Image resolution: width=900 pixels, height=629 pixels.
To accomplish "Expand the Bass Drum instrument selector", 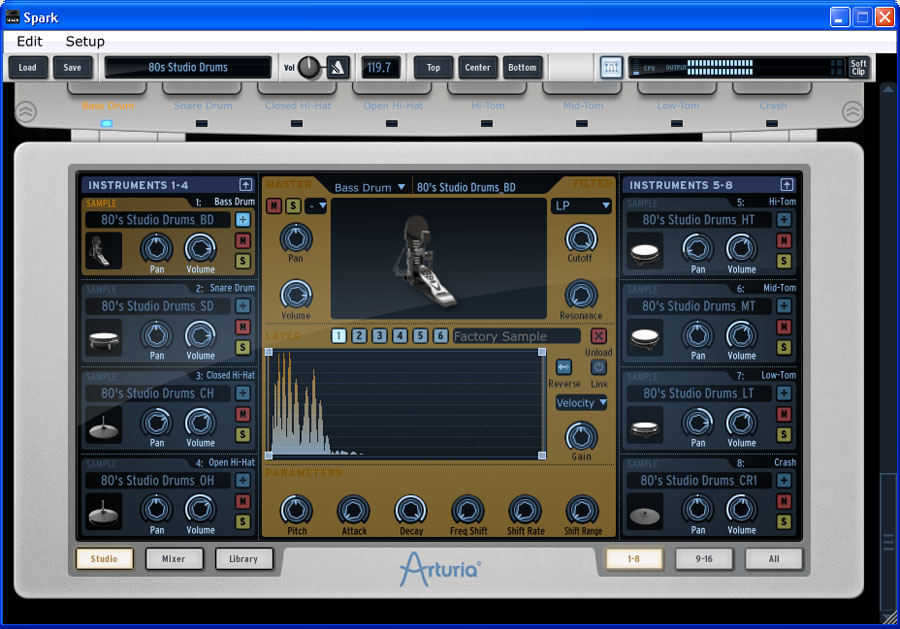I will [x=369, y=187].
